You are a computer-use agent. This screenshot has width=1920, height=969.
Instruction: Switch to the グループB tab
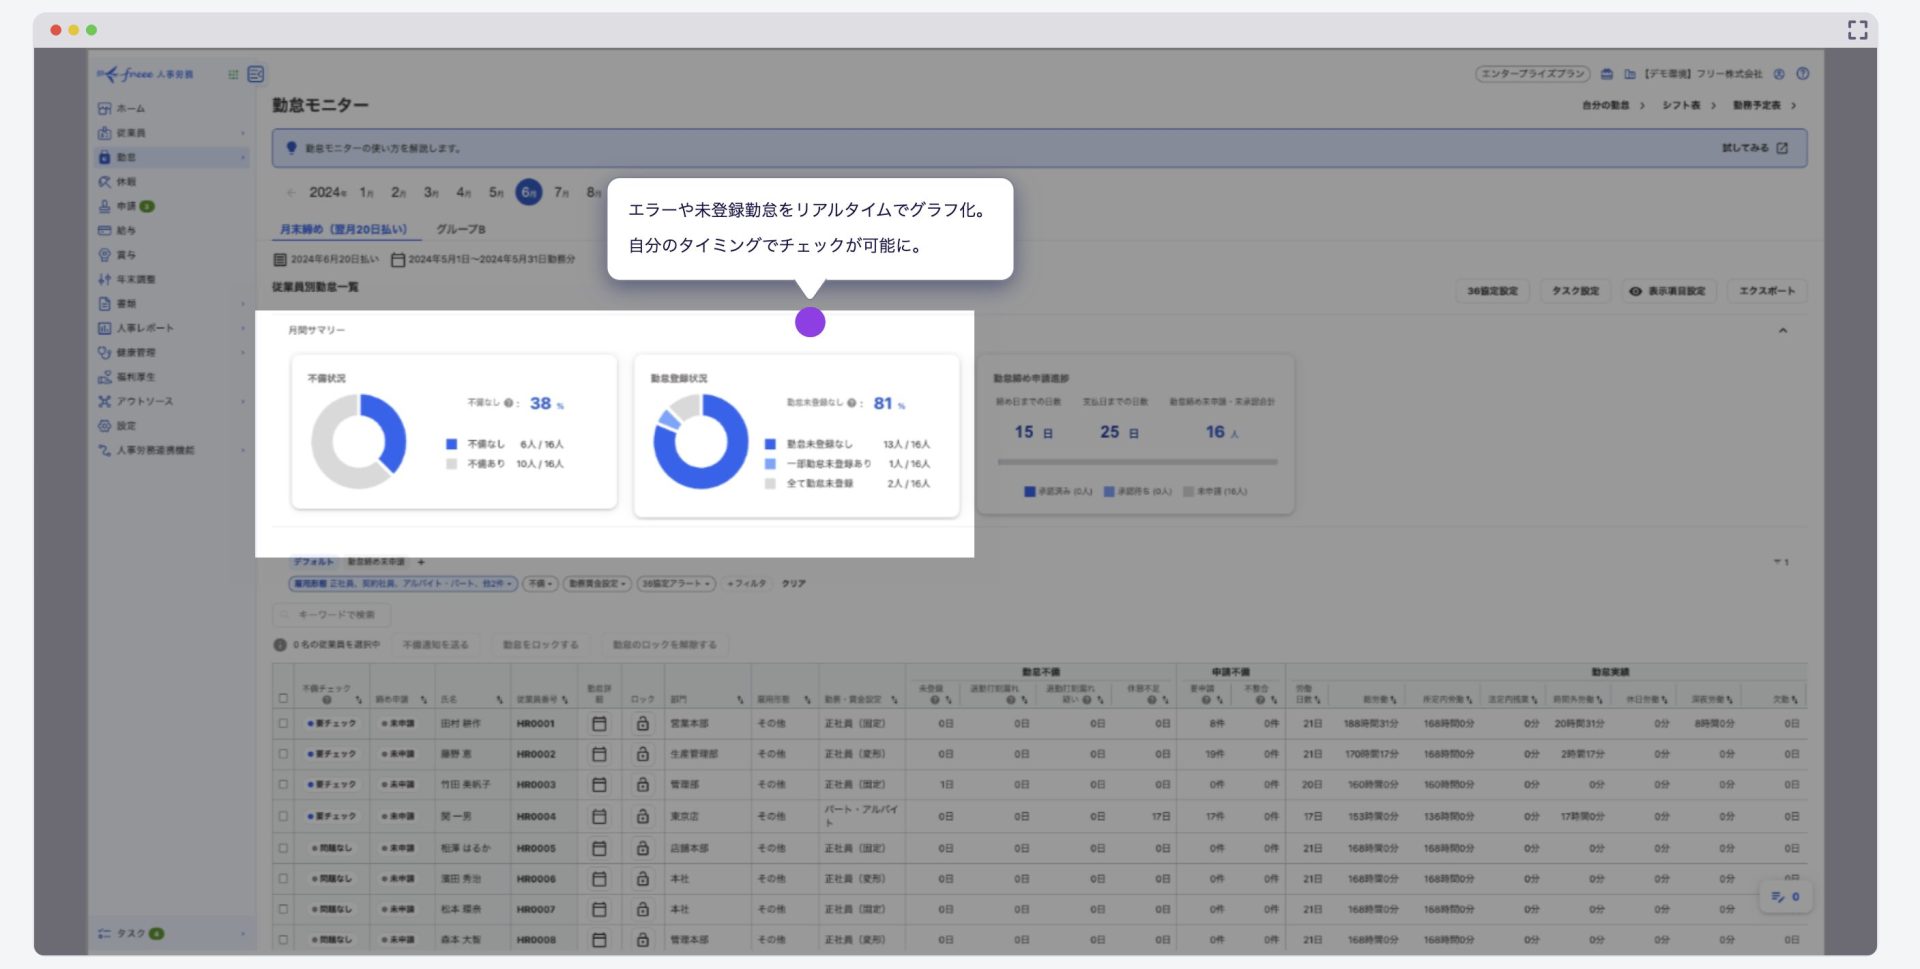(460, 229)
